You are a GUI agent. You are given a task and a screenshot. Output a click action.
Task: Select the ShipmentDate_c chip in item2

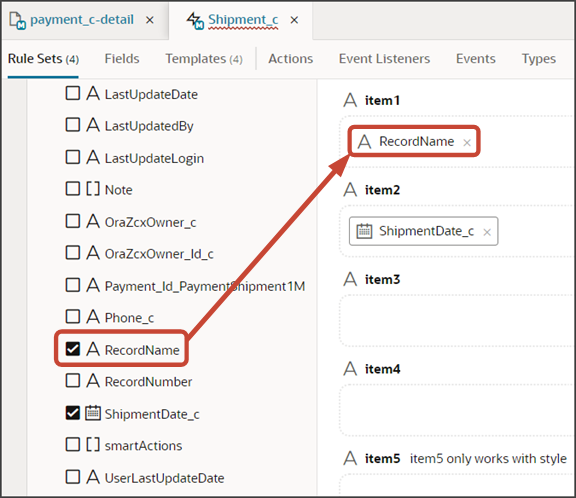[424, 231]
